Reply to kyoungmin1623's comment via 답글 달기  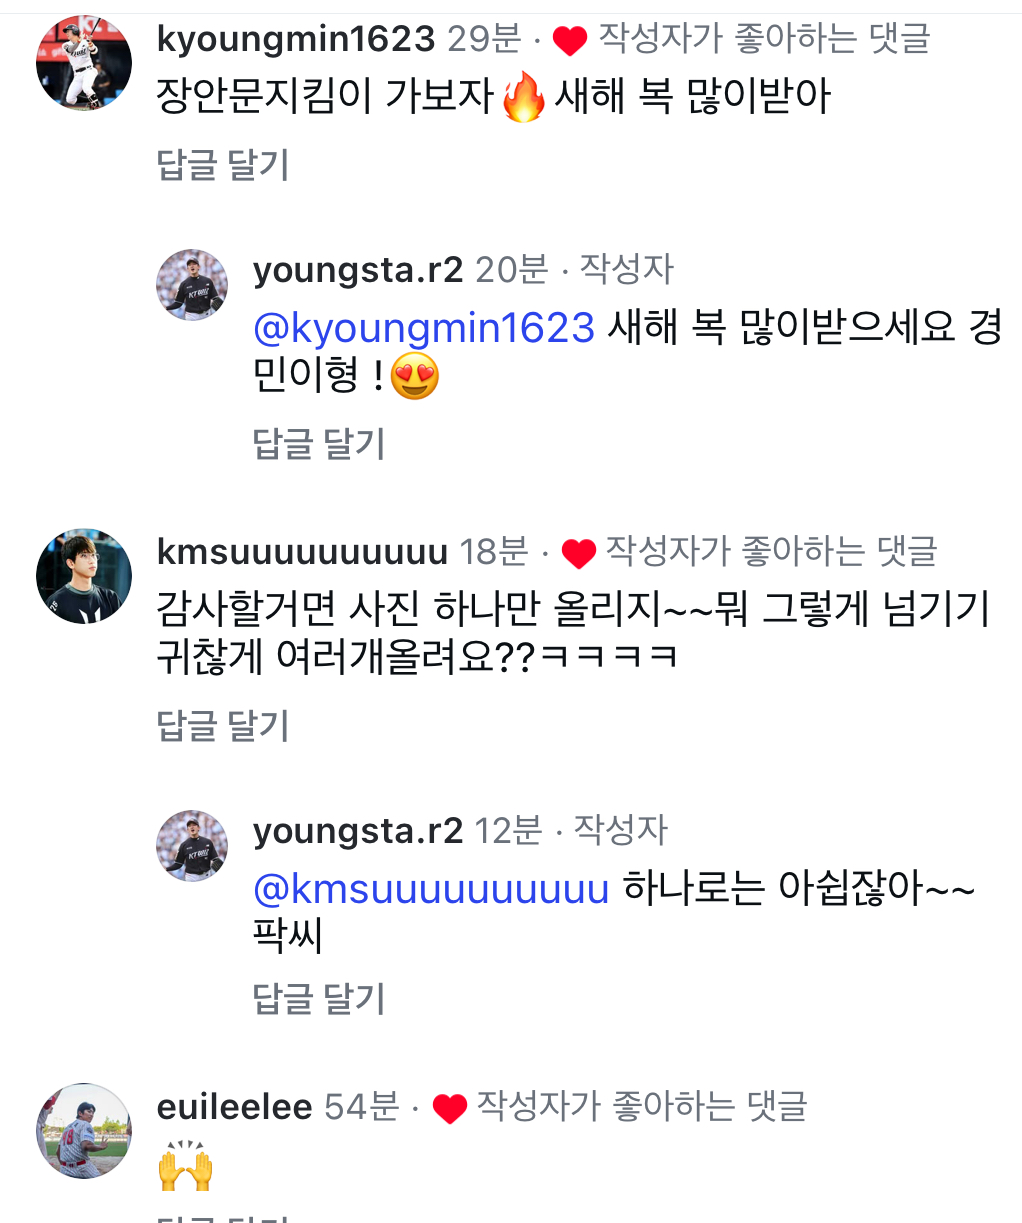(x=223, y=165)
